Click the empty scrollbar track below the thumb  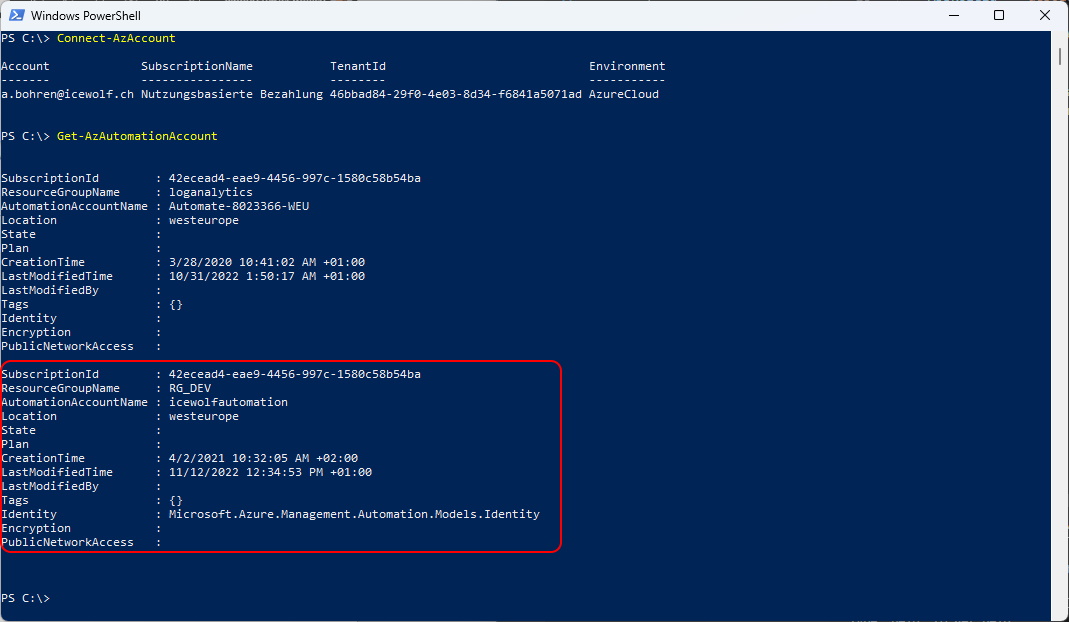click(1061, 350)
